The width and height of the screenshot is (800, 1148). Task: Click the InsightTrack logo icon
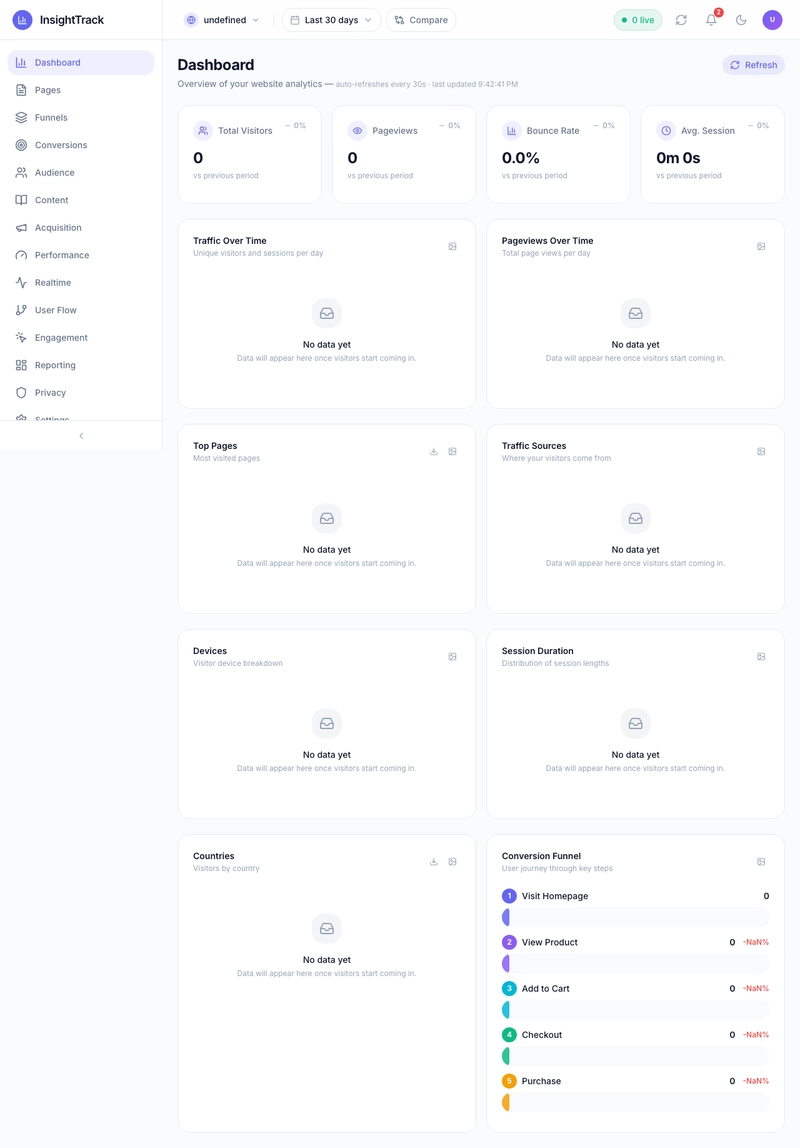22,20
